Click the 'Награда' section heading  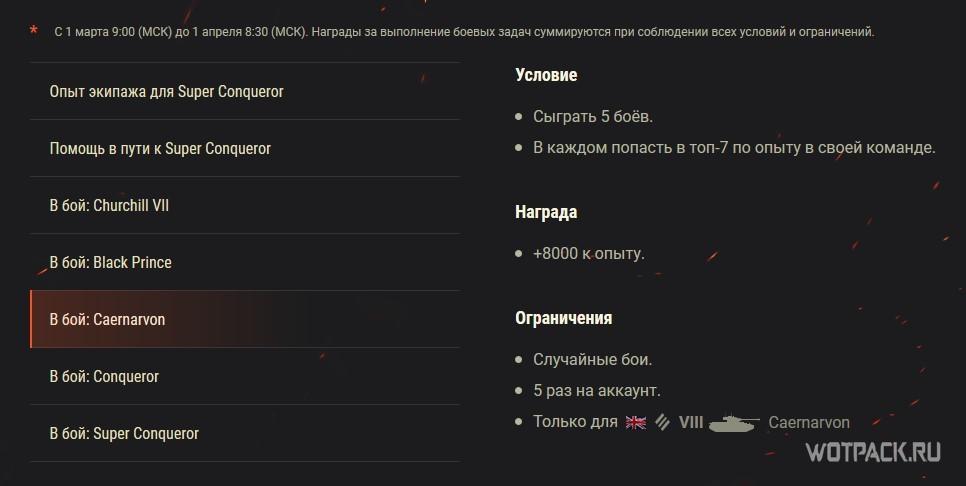546,212
